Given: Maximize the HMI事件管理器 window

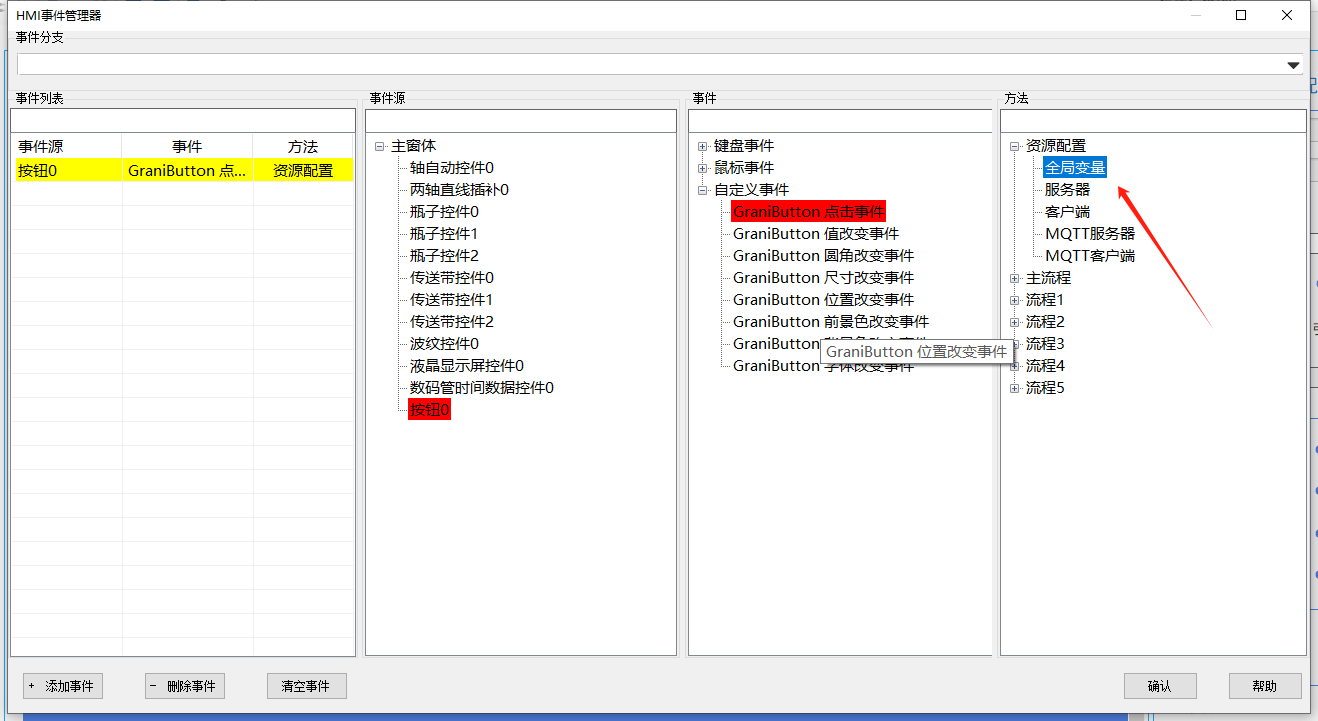Looking at the screenshot, I should tap(1241, 15).
